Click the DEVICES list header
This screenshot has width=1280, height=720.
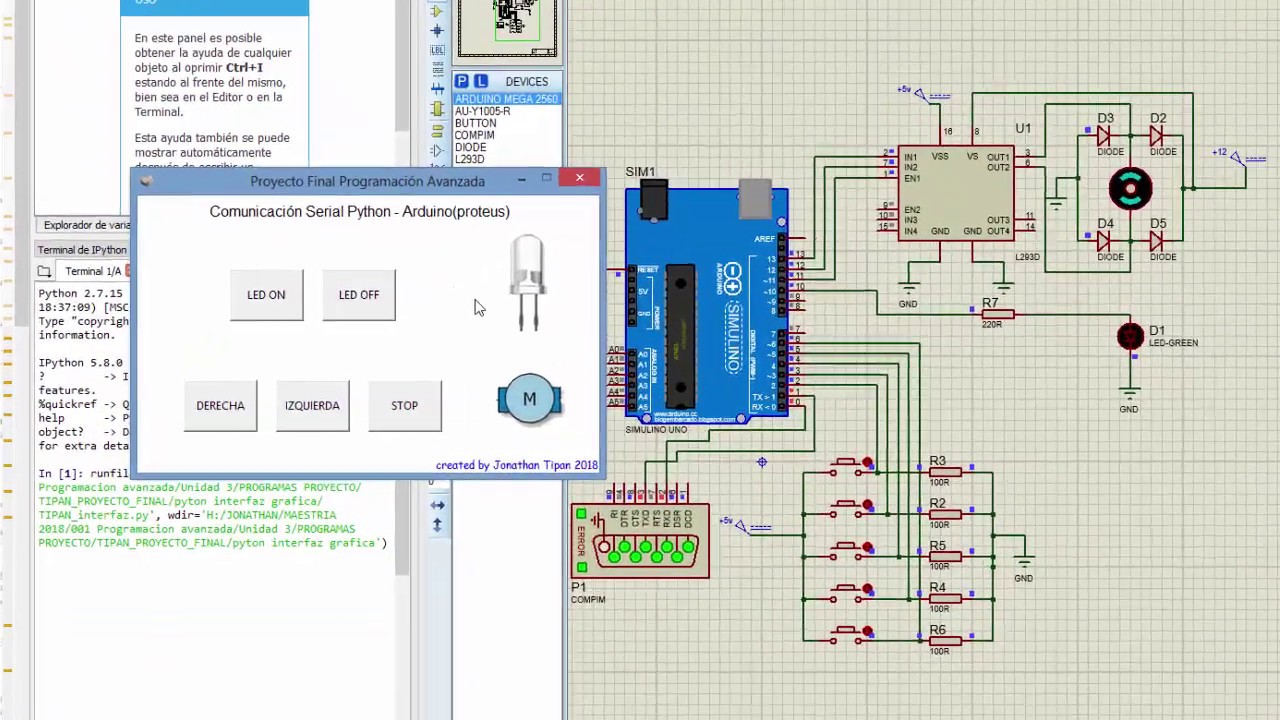[527, 81]
